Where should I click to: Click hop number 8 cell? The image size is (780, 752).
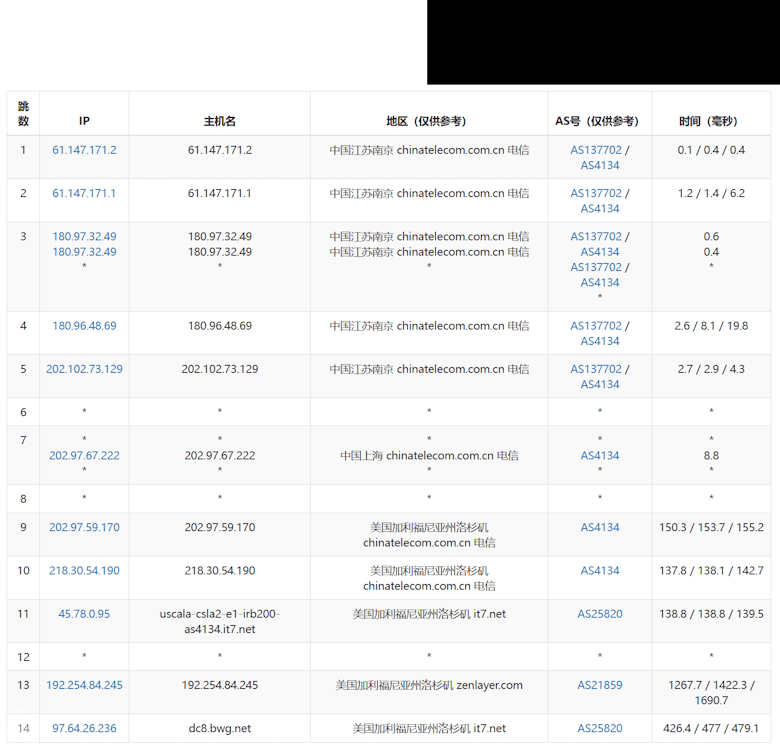pyautogui.click(x=23, y=499)
